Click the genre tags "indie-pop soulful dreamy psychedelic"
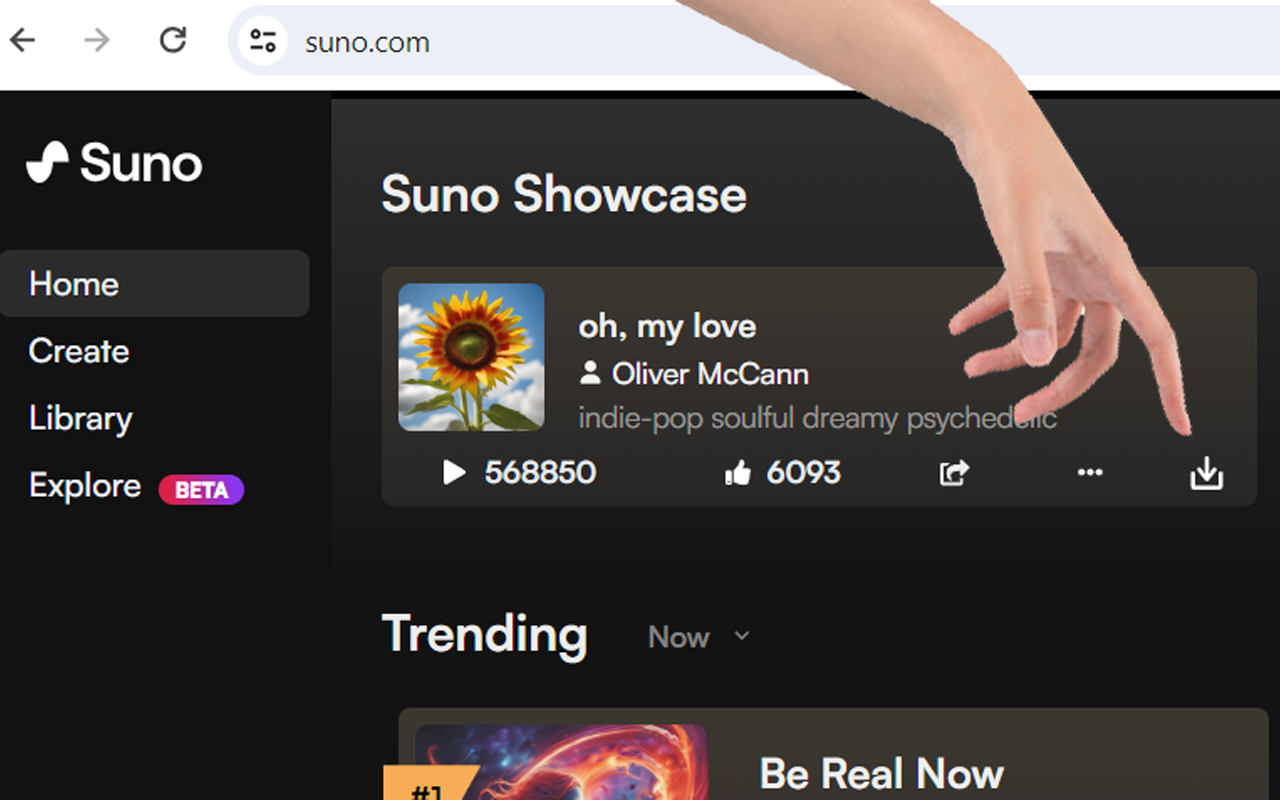 817,417
